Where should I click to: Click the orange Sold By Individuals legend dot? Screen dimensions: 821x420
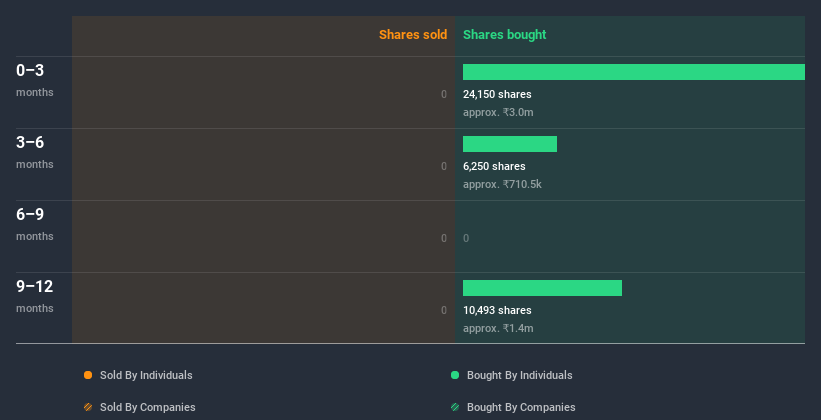pos(88,375)
